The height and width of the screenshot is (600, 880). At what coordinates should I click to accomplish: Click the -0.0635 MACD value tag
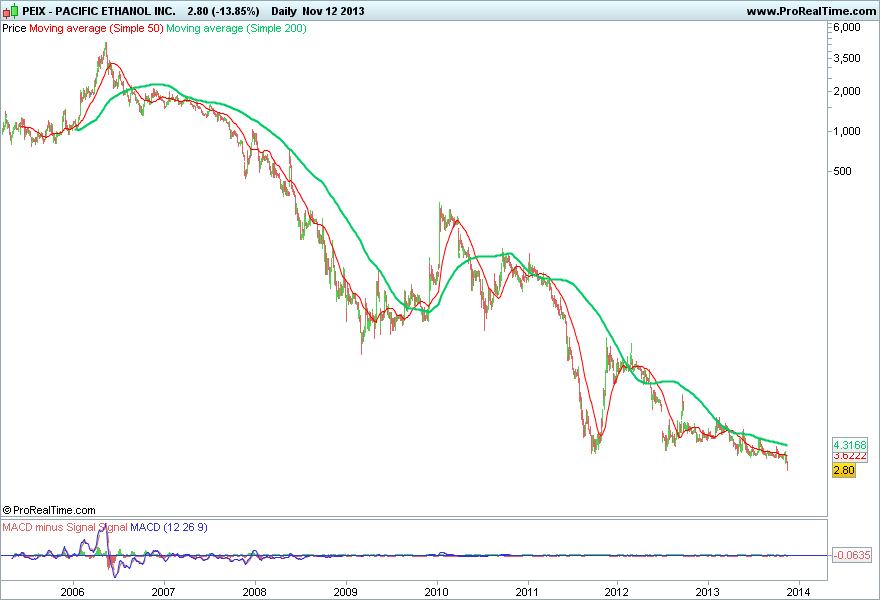point(851,555)
